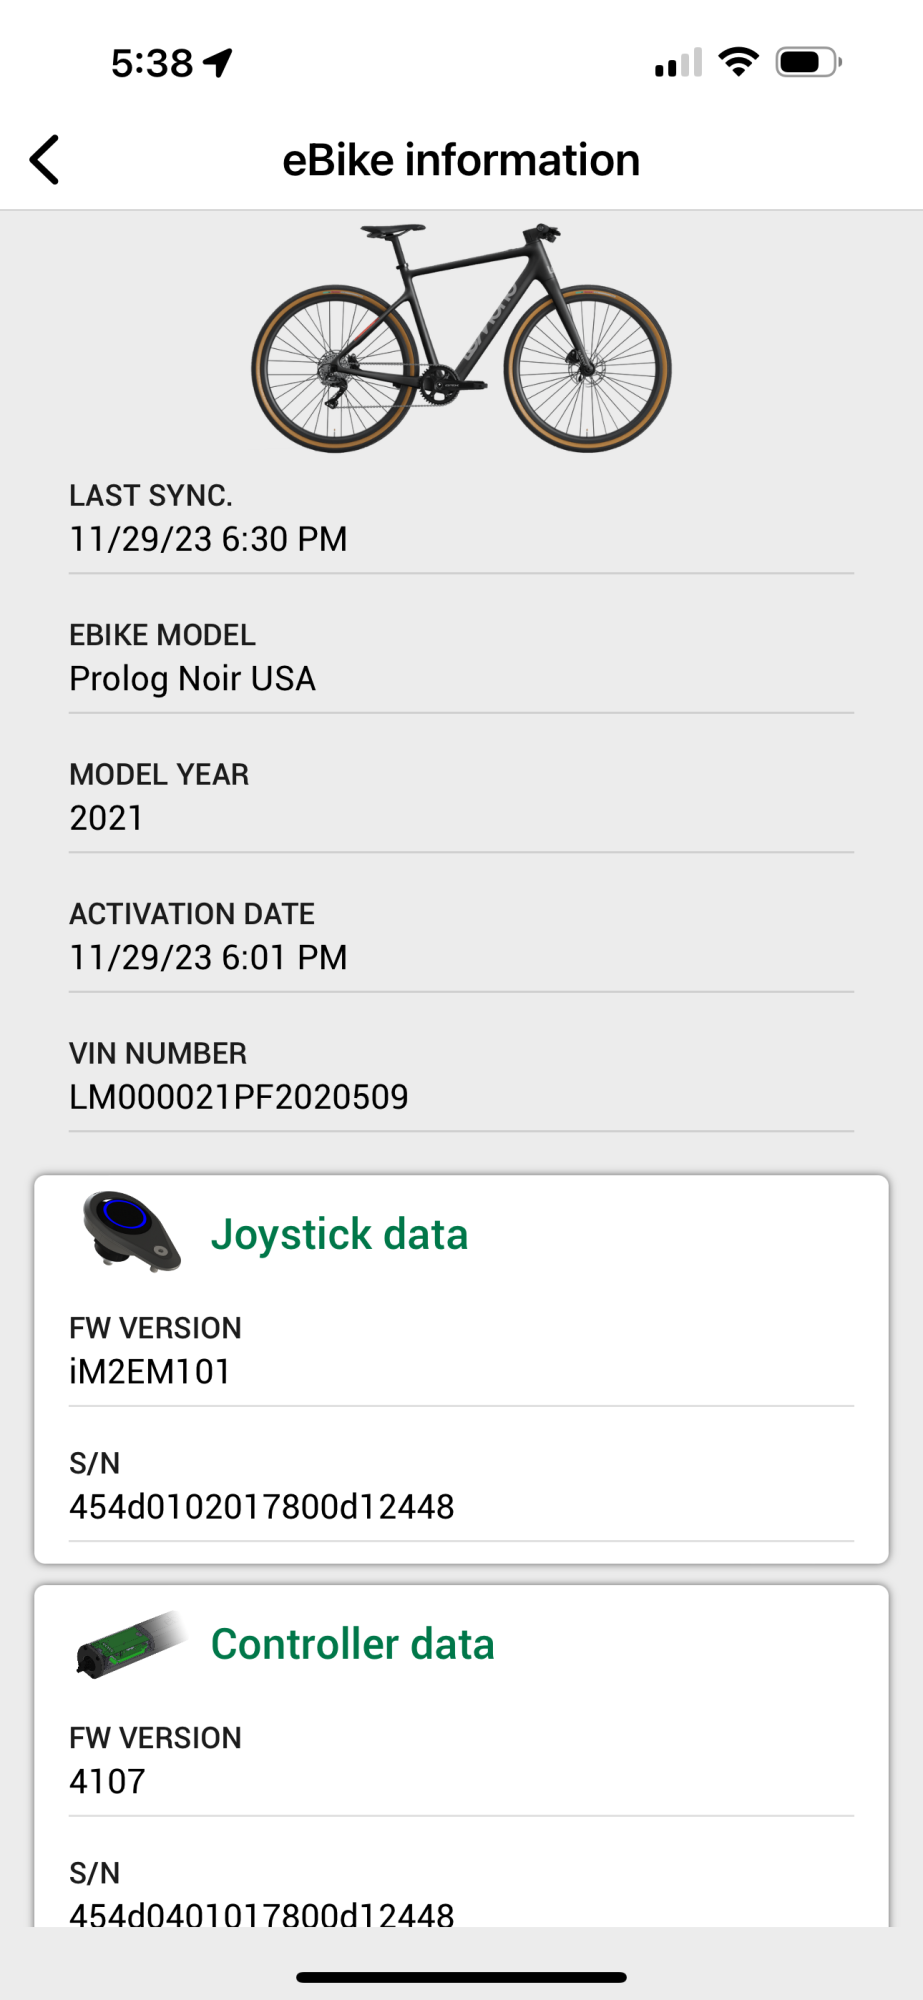923x2000 pixels.
Task: Tap the last sync date value
Action: pyautogui.click(x=208, y=539)
